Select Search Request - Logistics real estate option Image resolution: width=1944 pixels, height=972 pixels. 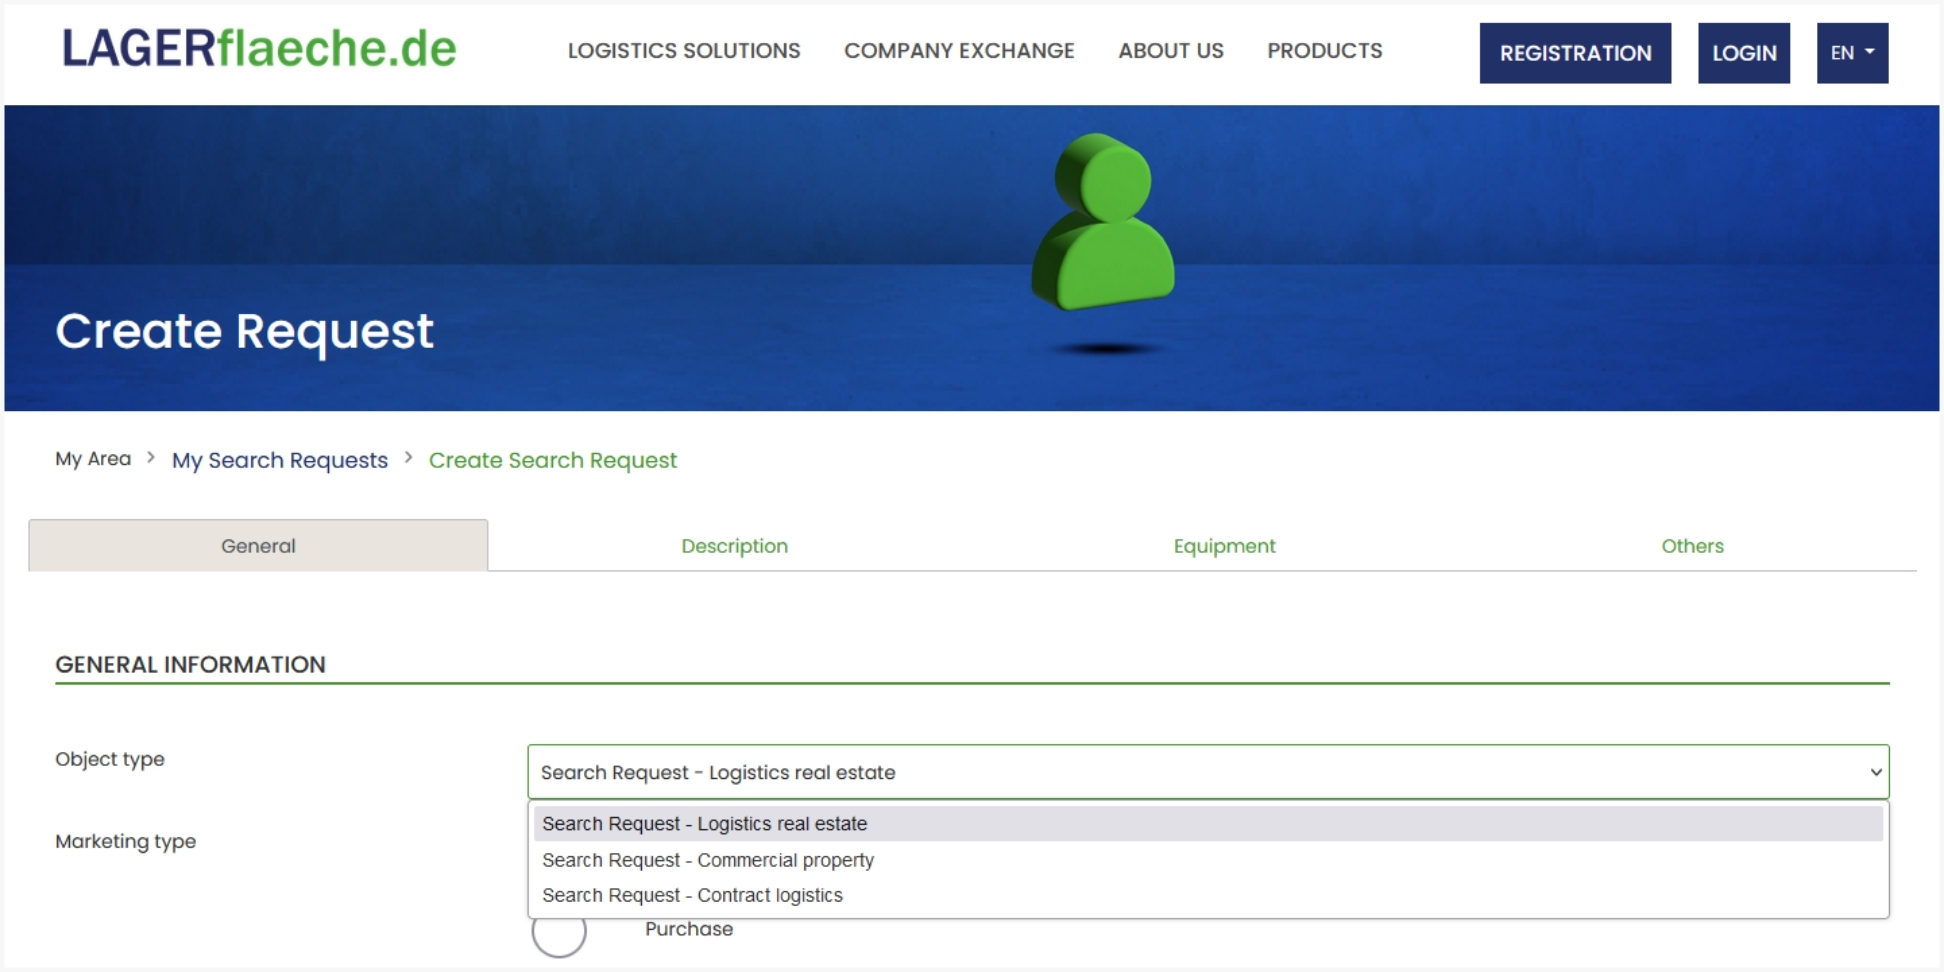coord(703,823)
